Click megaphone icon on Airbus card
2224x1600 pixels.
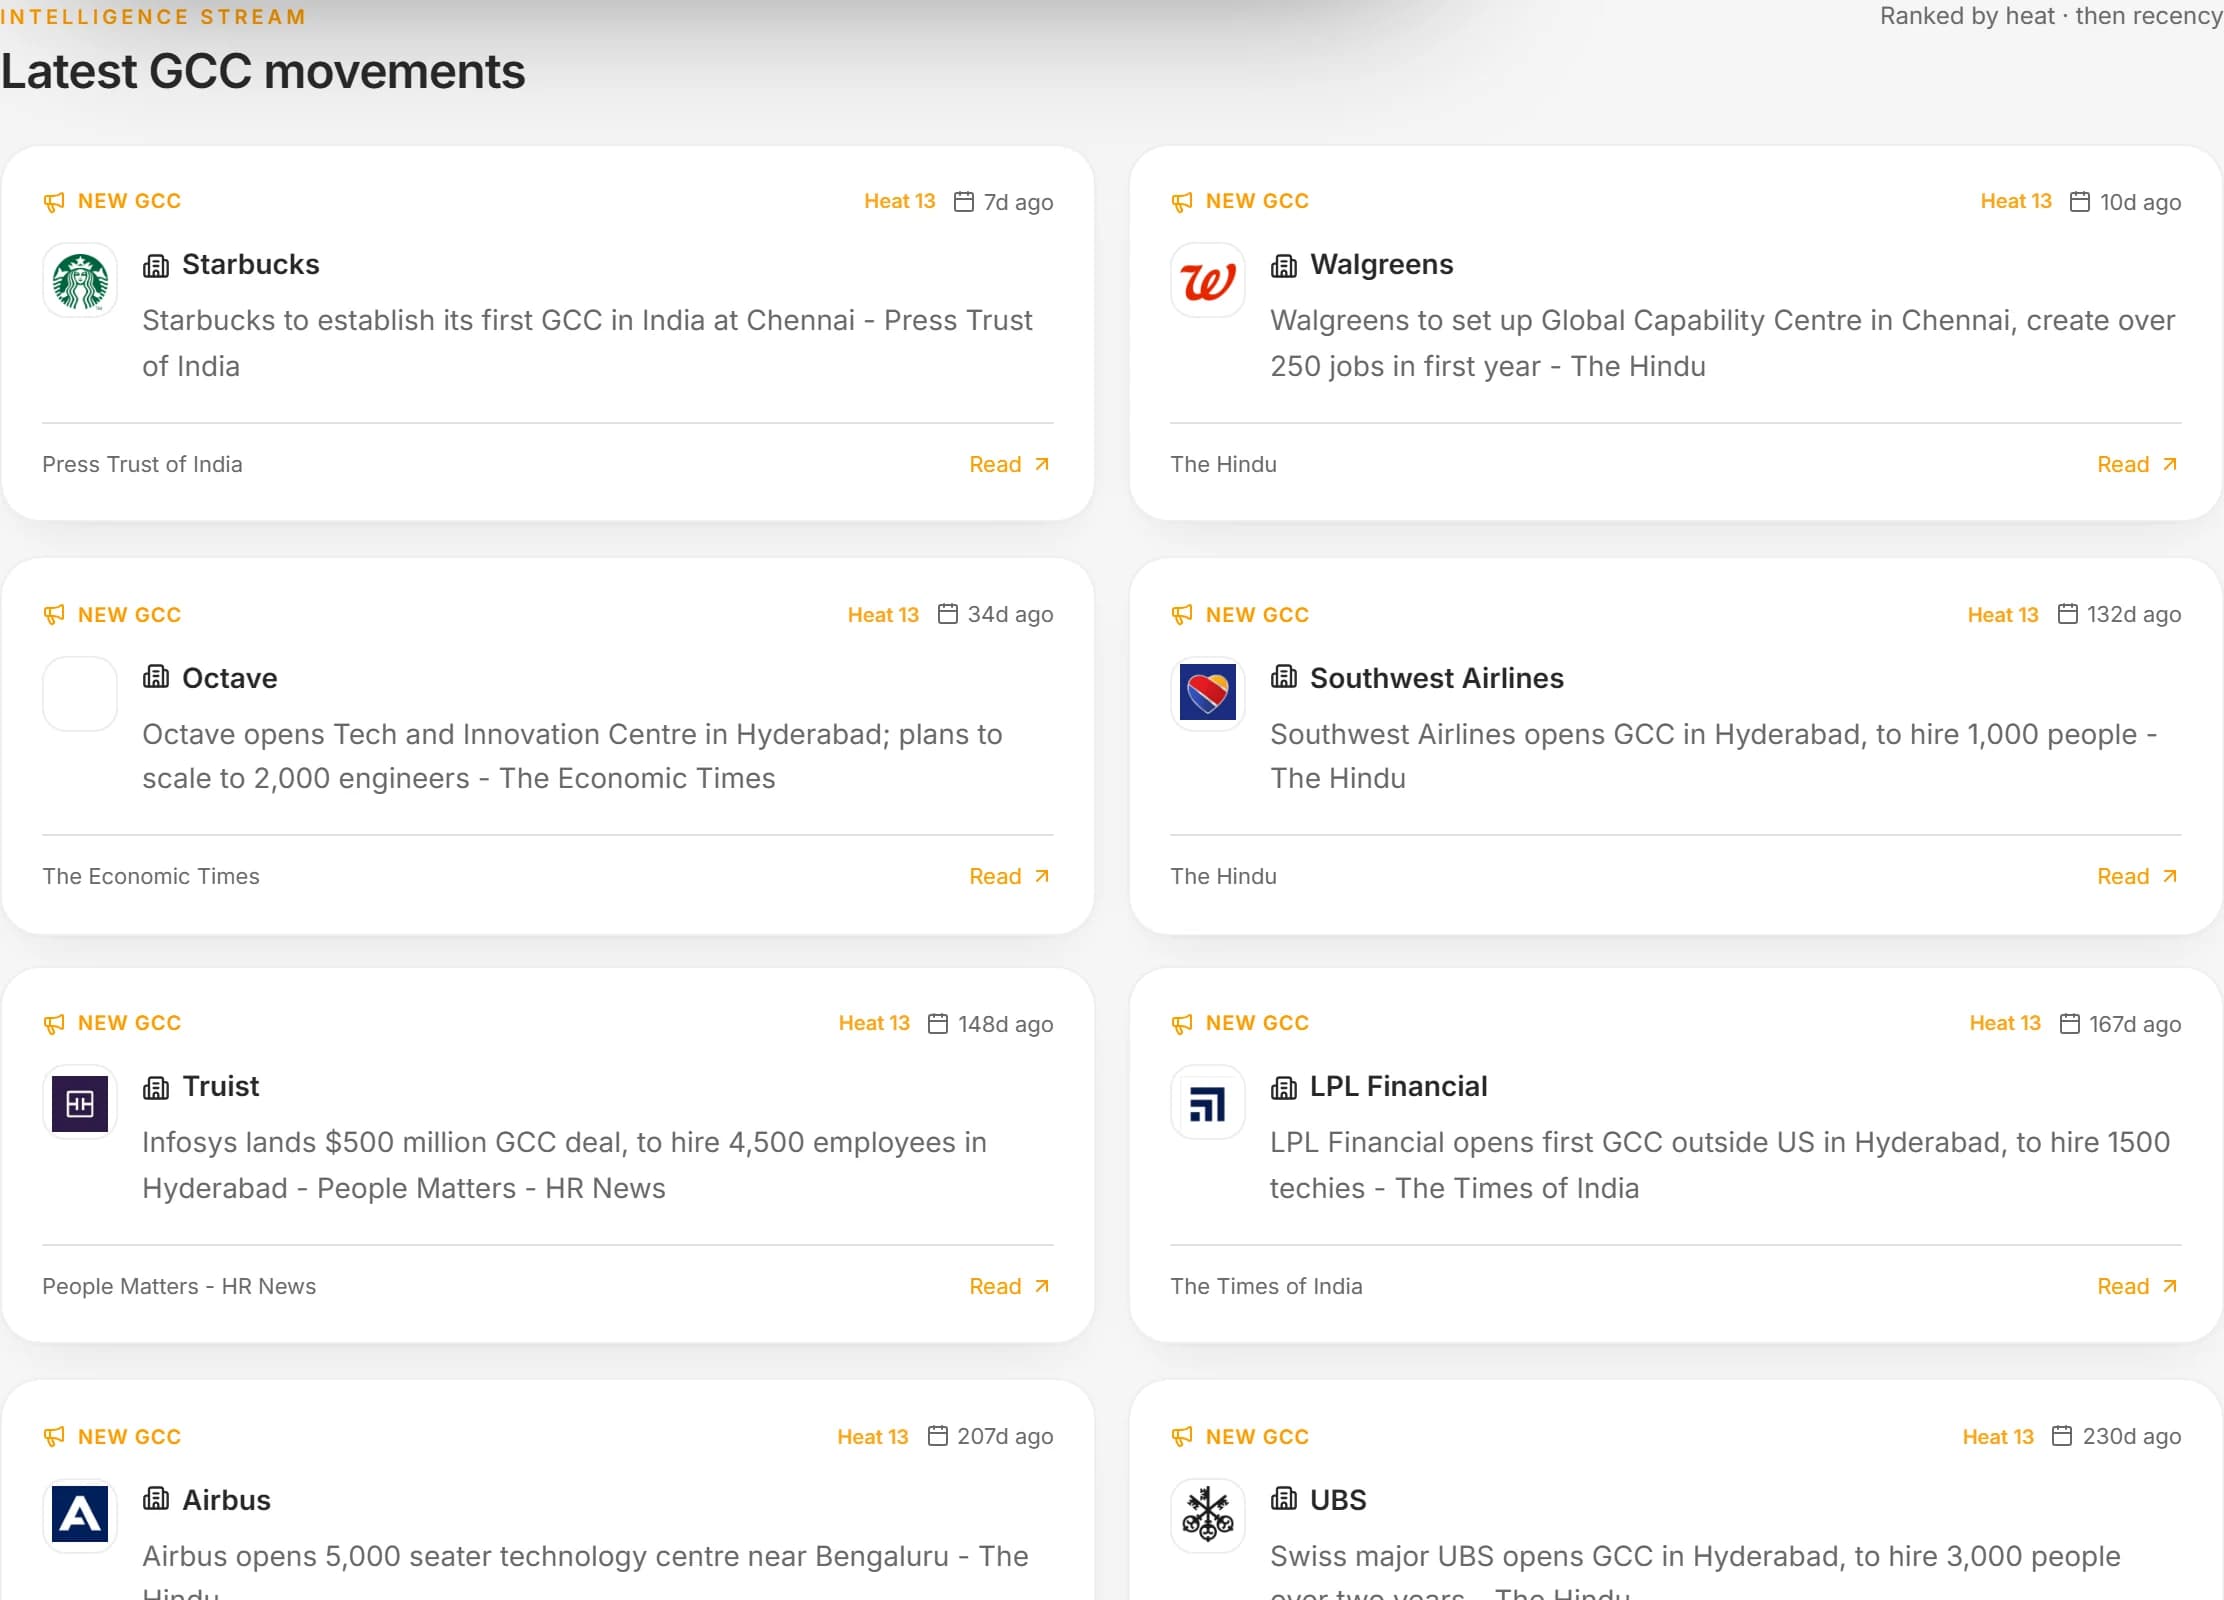coord(54,1437)
